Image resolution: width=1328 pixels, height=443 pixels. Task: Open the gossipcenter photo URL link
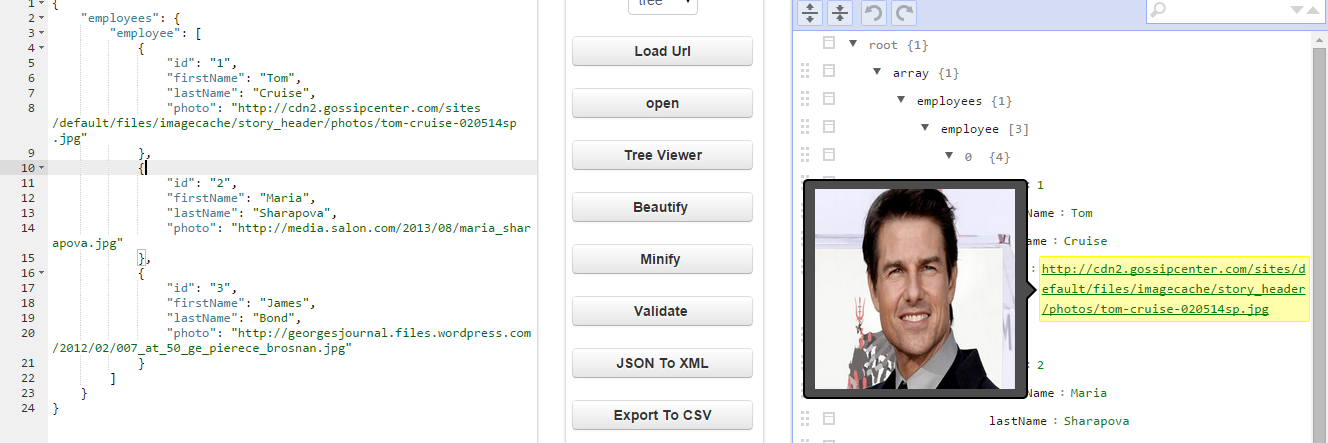pyautogui.click(x=1173, y=289)
